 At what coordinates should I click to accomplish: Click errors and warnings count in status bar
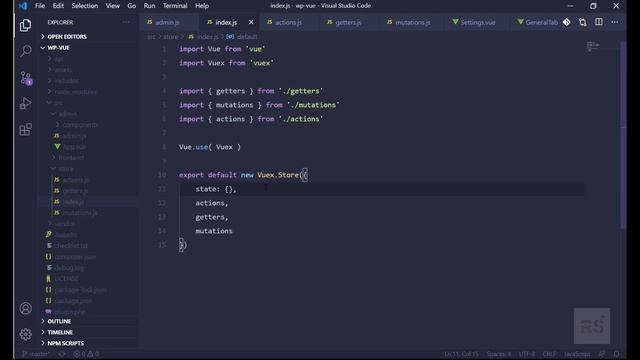[x=86, y=354]
